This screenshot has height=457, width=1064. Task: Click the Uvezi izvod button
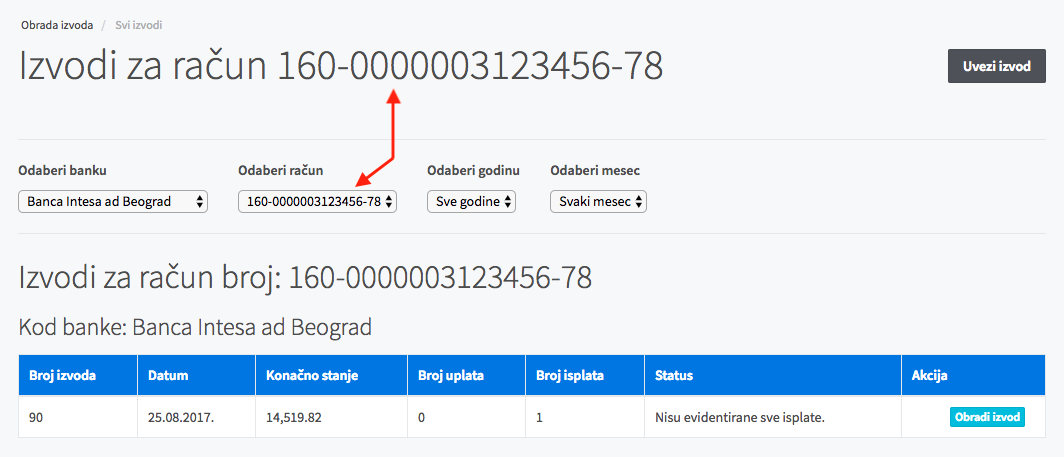tap(997, 67)
